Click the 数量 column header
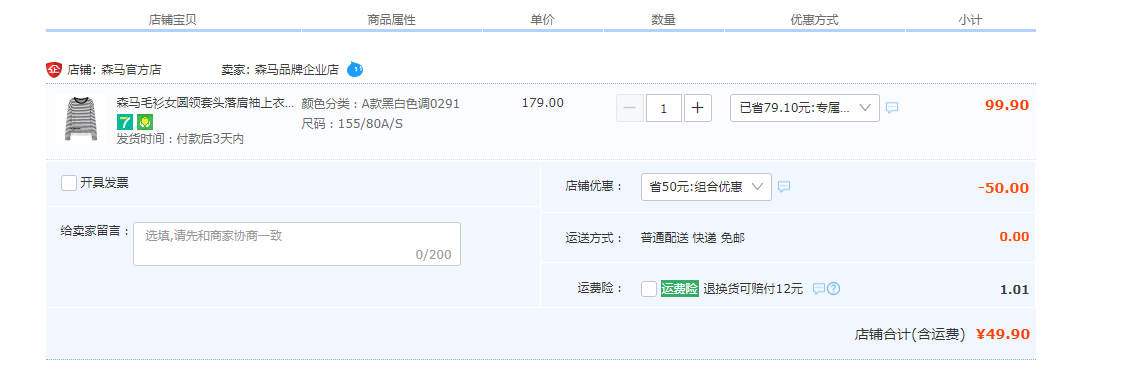 click(x=663, y=20)
